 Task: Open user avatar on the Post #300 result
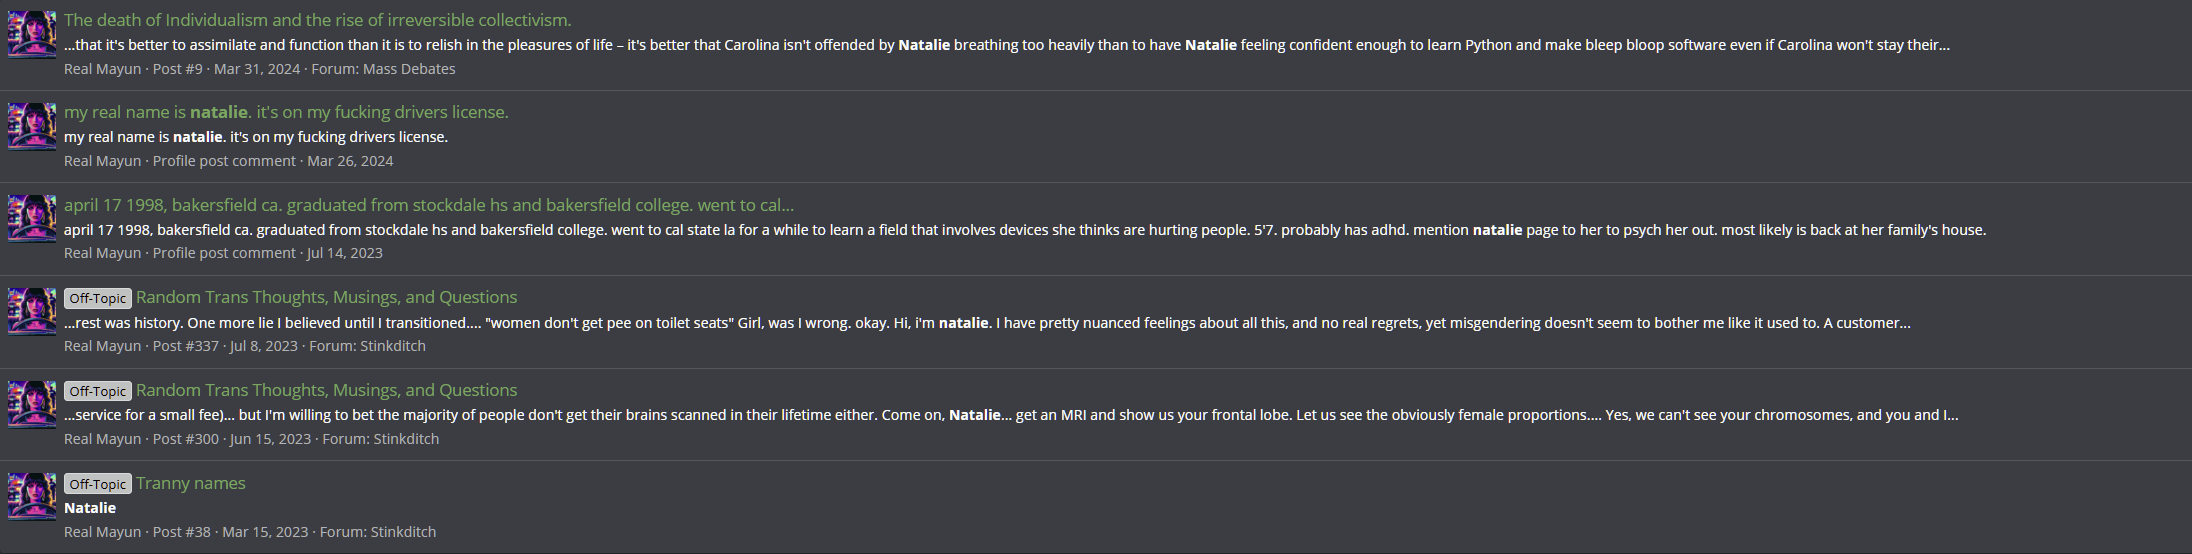click(32, 404)
